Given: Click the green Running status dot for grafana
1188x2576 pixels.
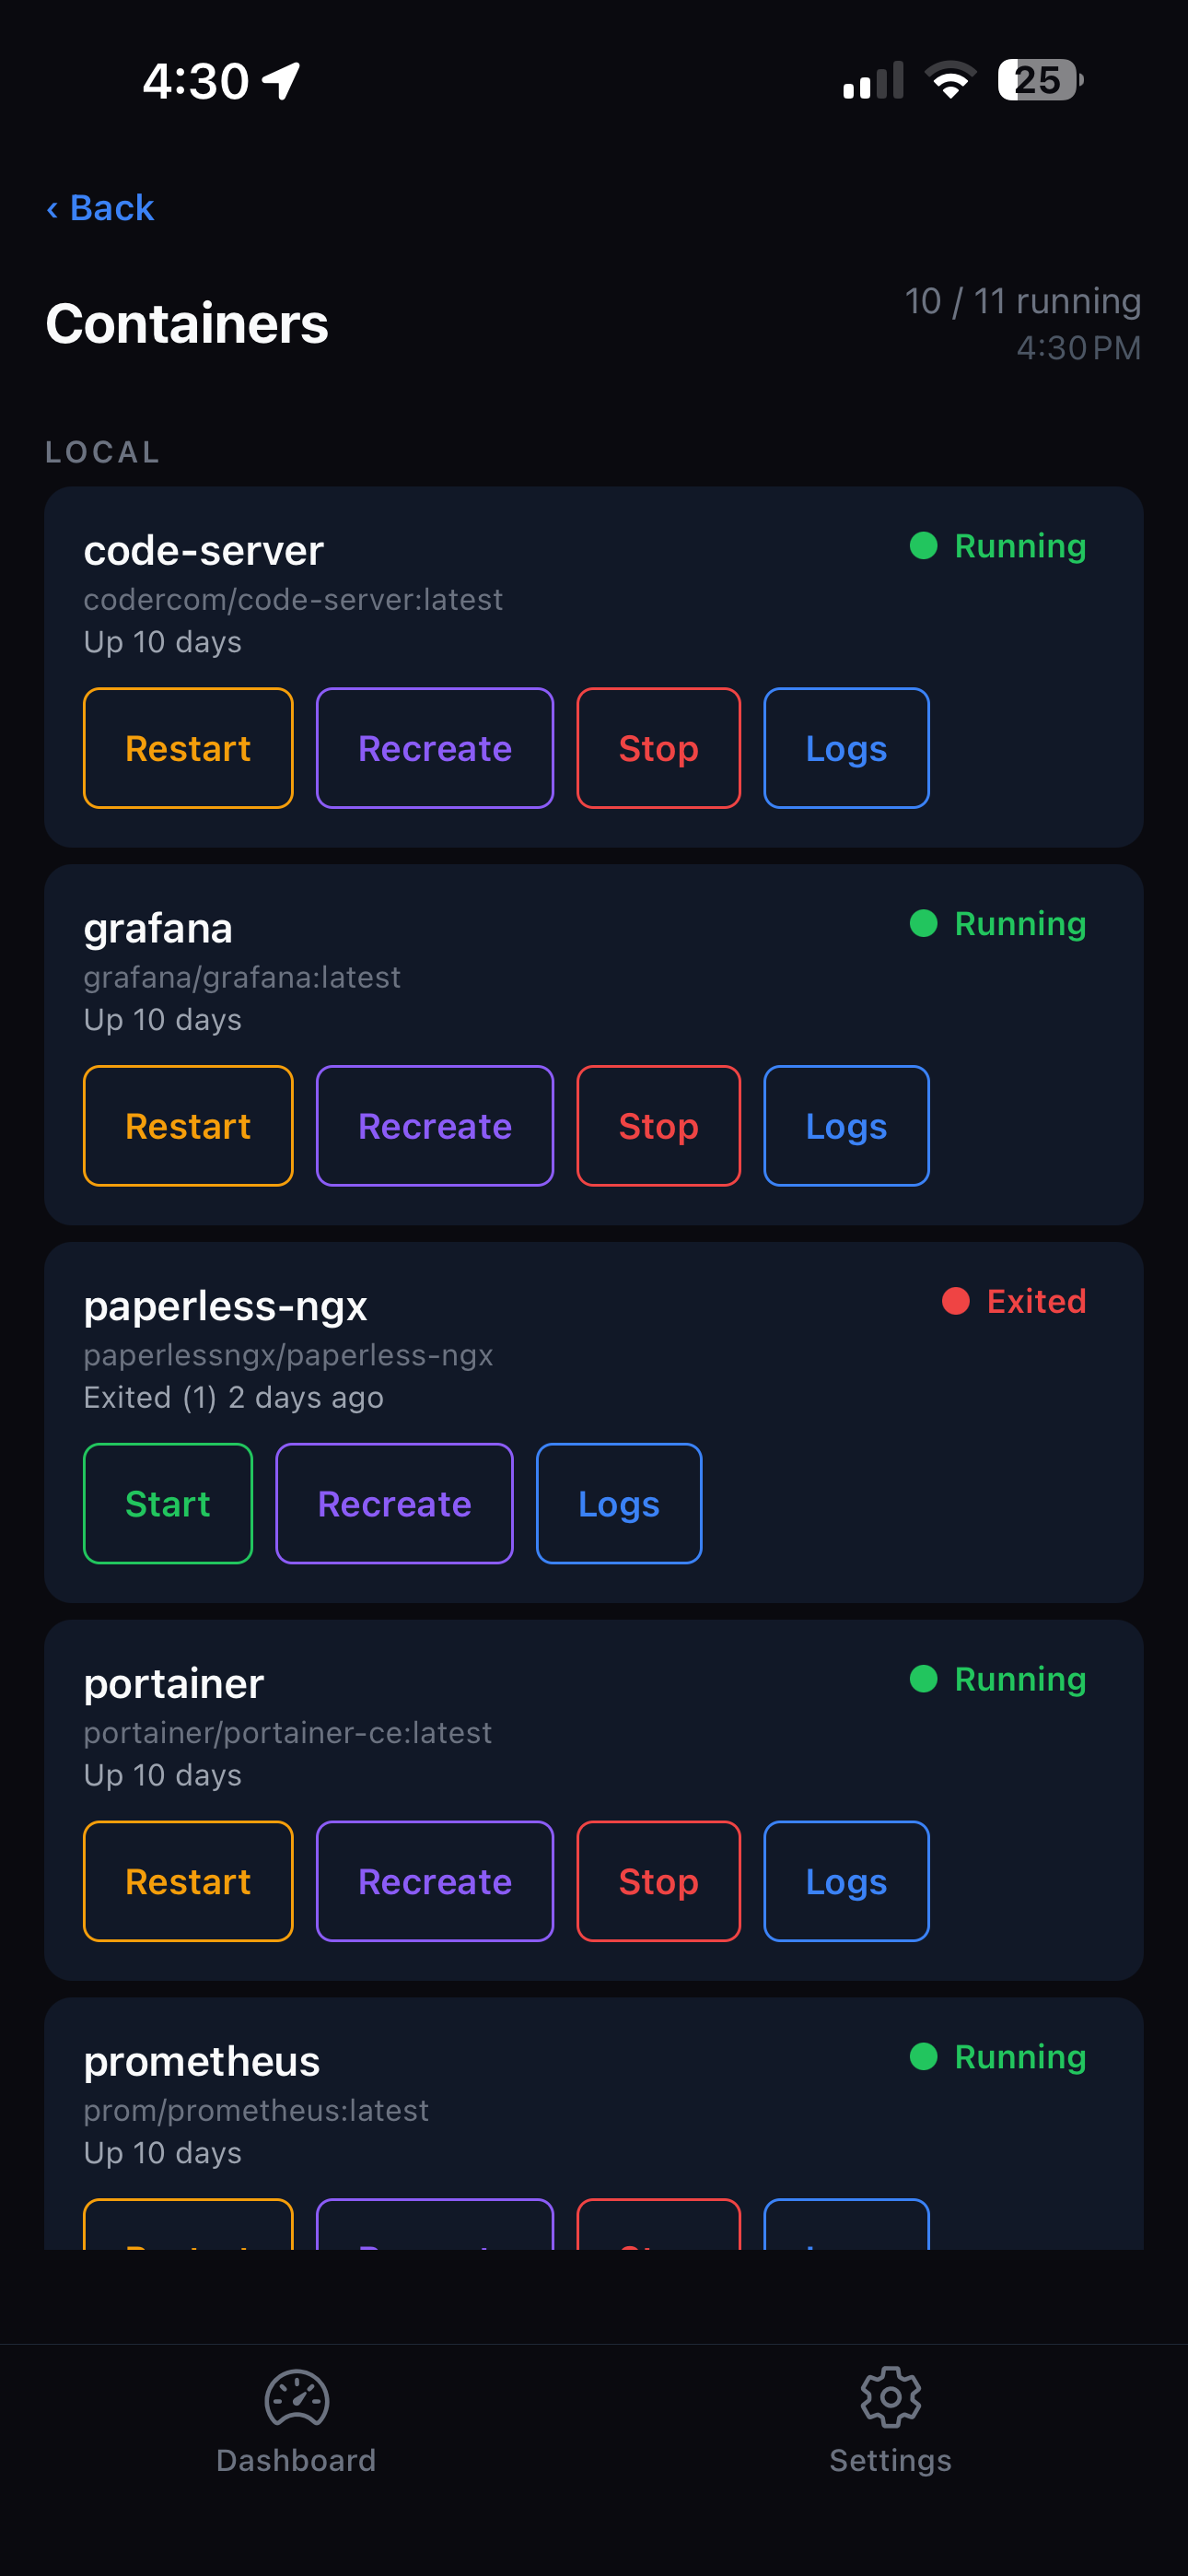Looking at the screenshot, I should point(923,923).
